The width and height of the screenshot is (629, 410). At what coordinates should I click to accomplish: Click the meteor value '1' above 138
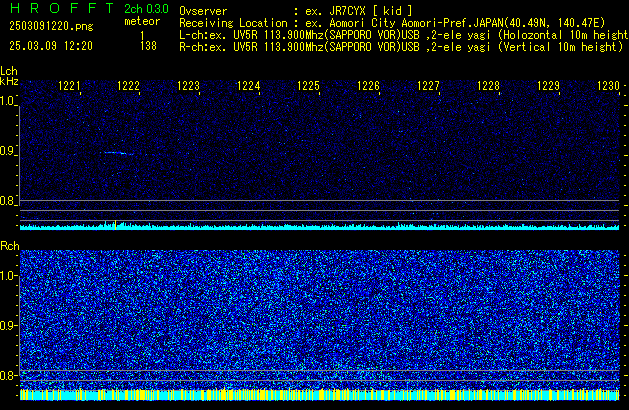[x=142, y=36]
